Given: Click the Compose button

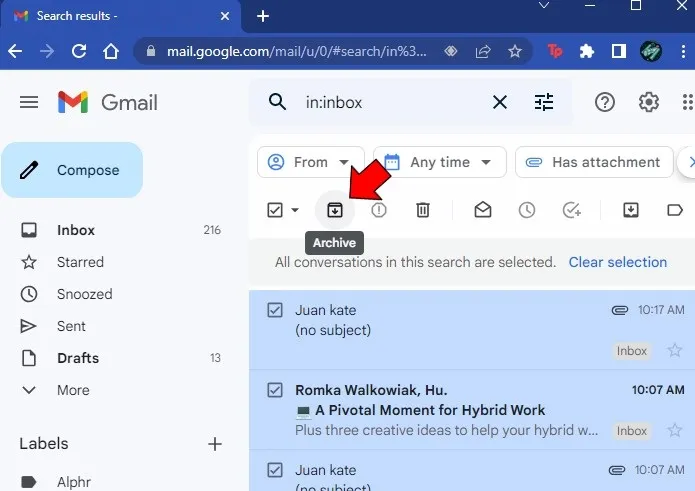Looking at the screenshot, I should (72, 170).
